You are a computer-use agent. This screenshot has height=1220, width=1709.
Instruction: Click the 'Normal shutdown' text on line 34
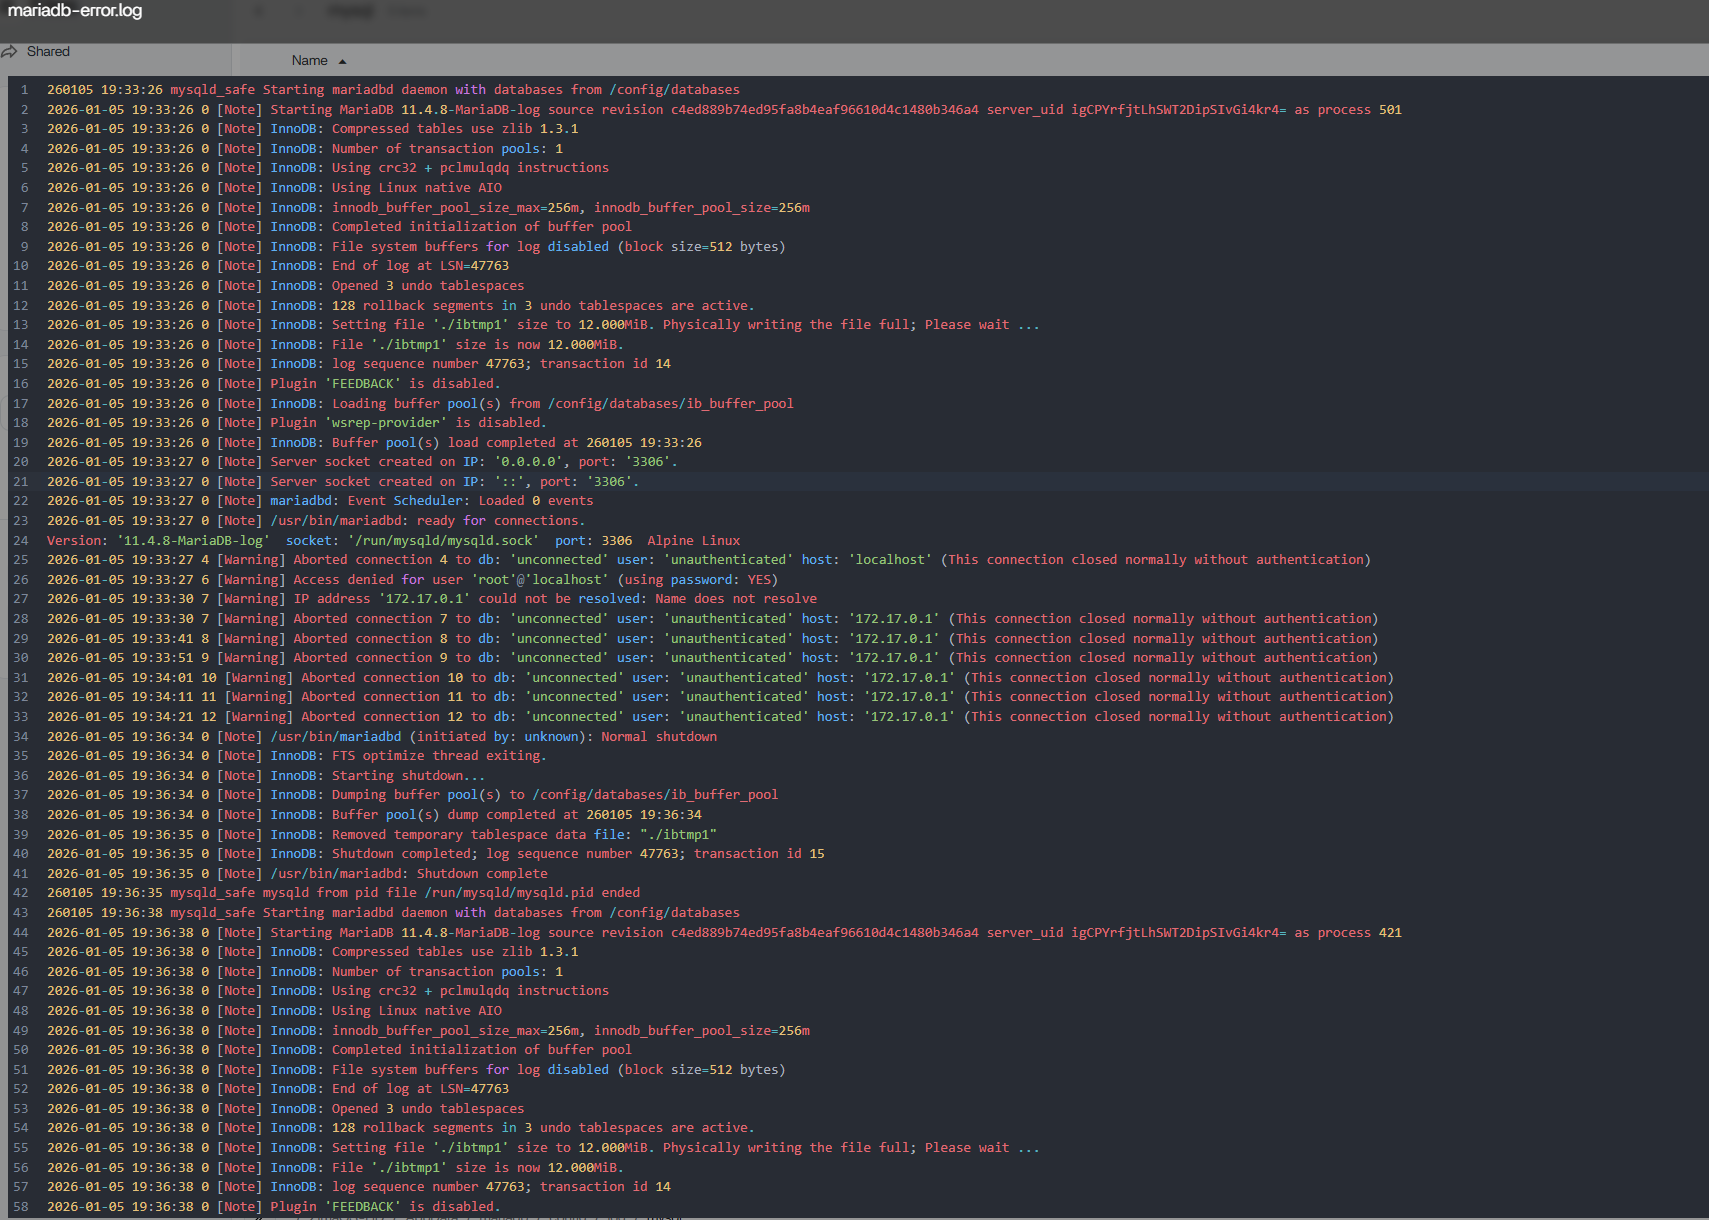[658, 737]
